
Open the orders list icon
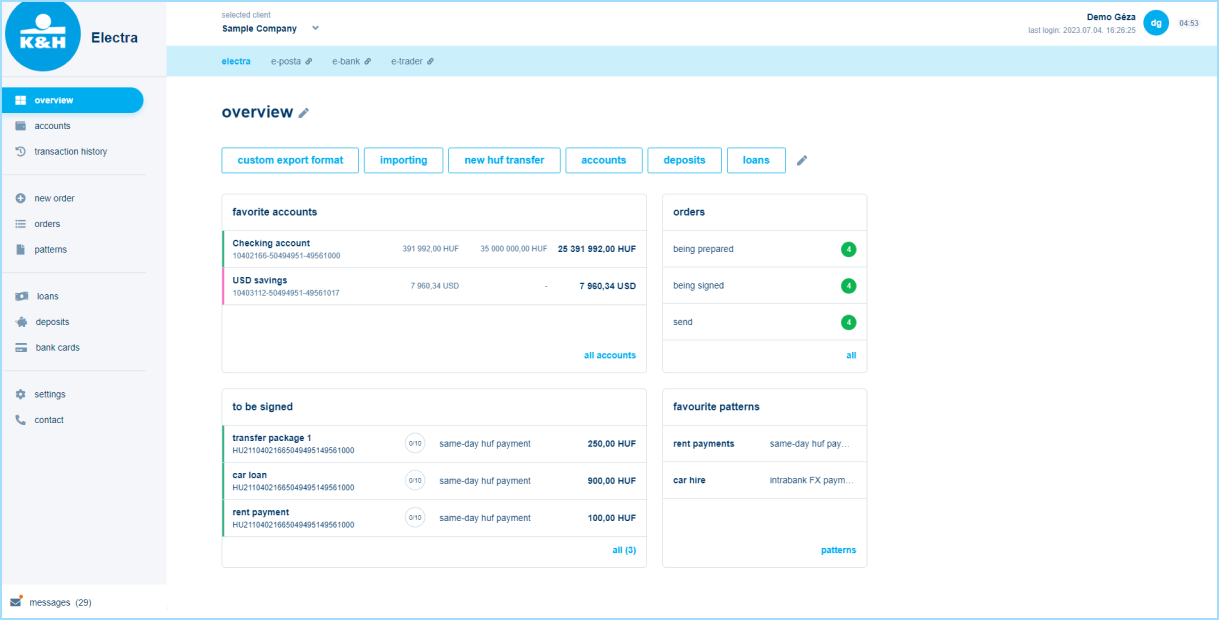(20, 223)
